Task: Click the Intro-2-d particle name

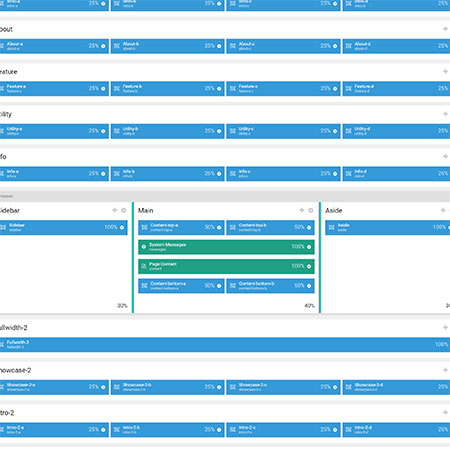Action: [x=363, y=427]
